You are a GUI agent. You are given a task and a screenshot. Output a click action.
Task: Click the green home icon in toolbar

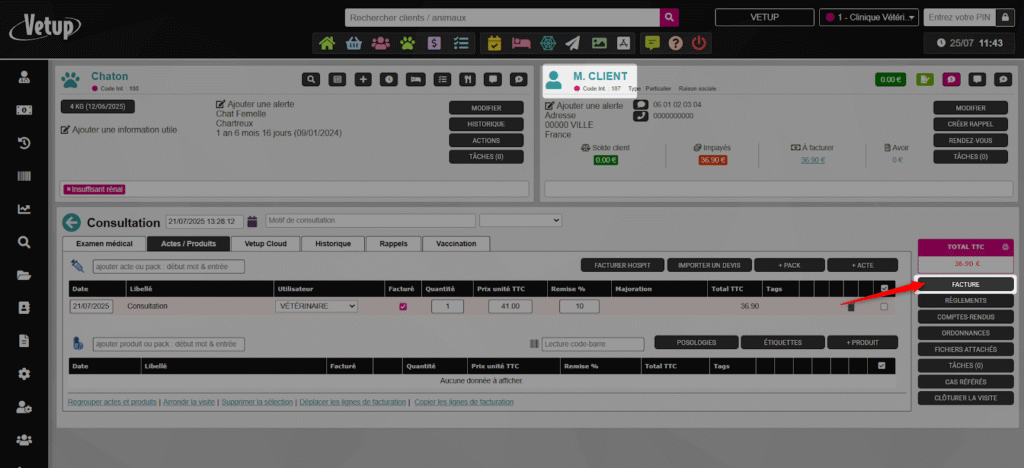click(x=327, y=43)
